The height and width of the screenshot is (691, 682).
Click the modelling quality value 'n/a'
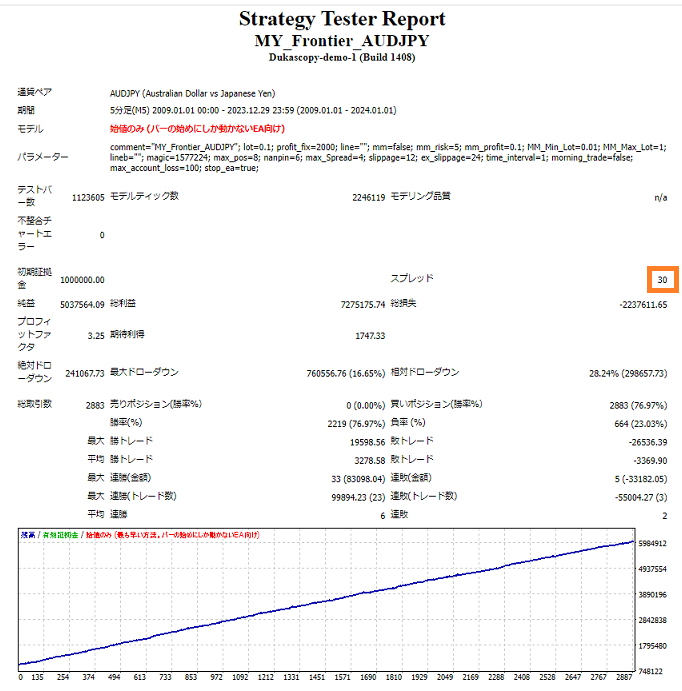pyautogui.click(x=660, y=197)
